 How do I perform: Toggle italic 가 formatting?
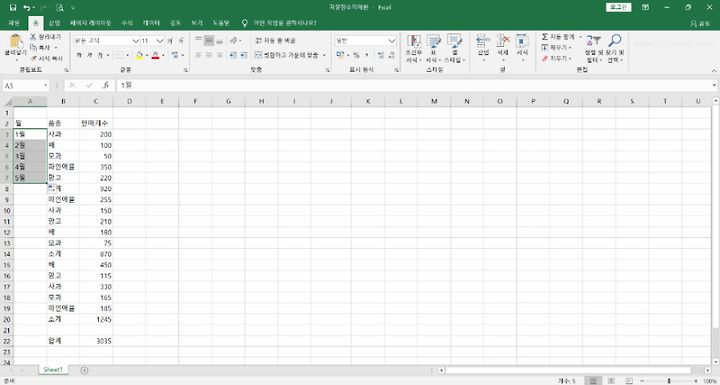pos(89,55)
